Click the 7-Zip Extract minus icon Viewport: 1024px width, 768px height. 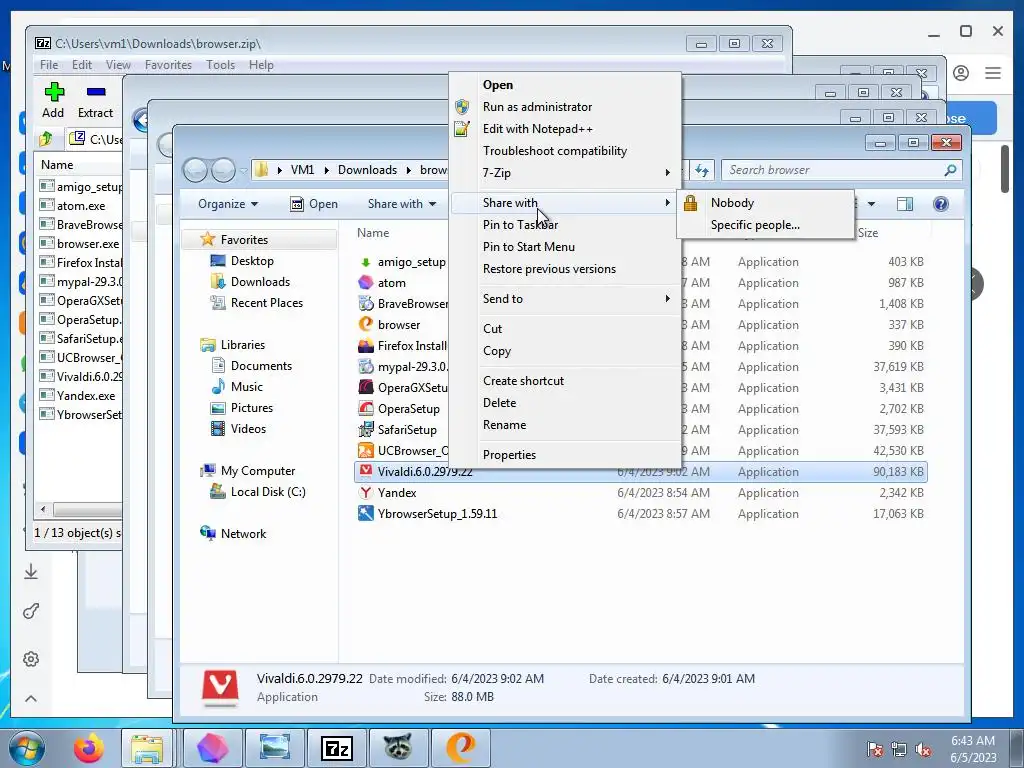(96, 92)
